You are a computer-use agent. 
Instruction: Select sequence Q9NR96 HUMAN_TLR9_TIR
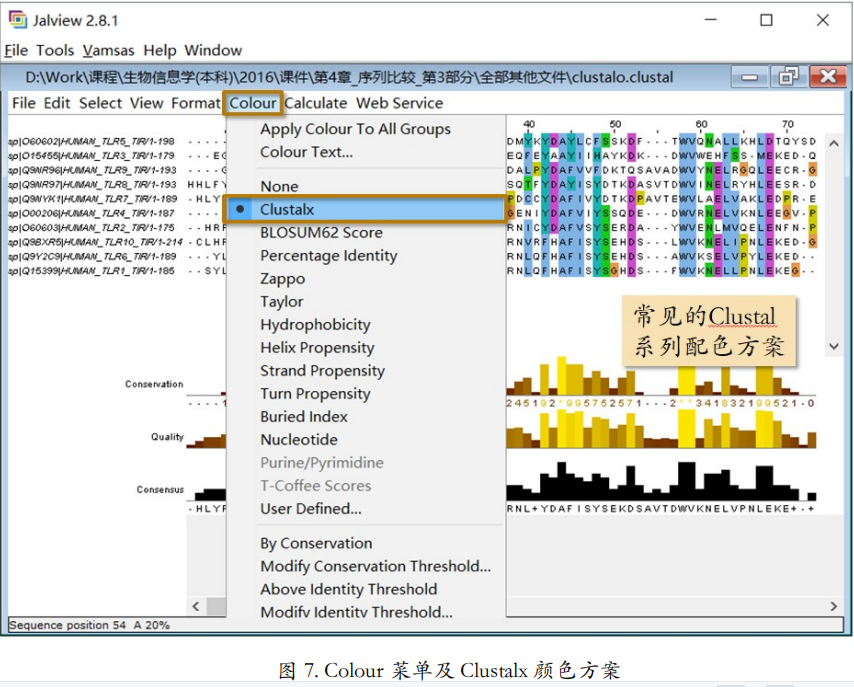[x=93, y=170]
